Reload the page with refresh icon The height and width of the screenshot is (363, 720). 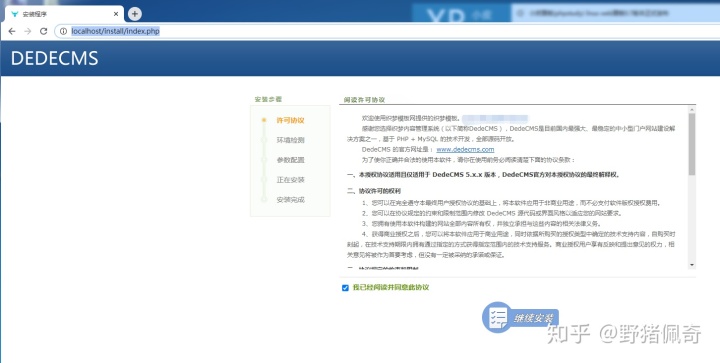(44, 31)
